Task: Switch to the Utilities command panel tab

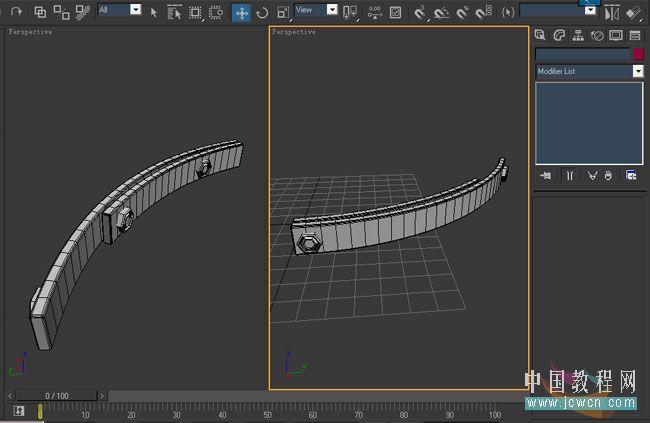Action: (x=635, y=35)
